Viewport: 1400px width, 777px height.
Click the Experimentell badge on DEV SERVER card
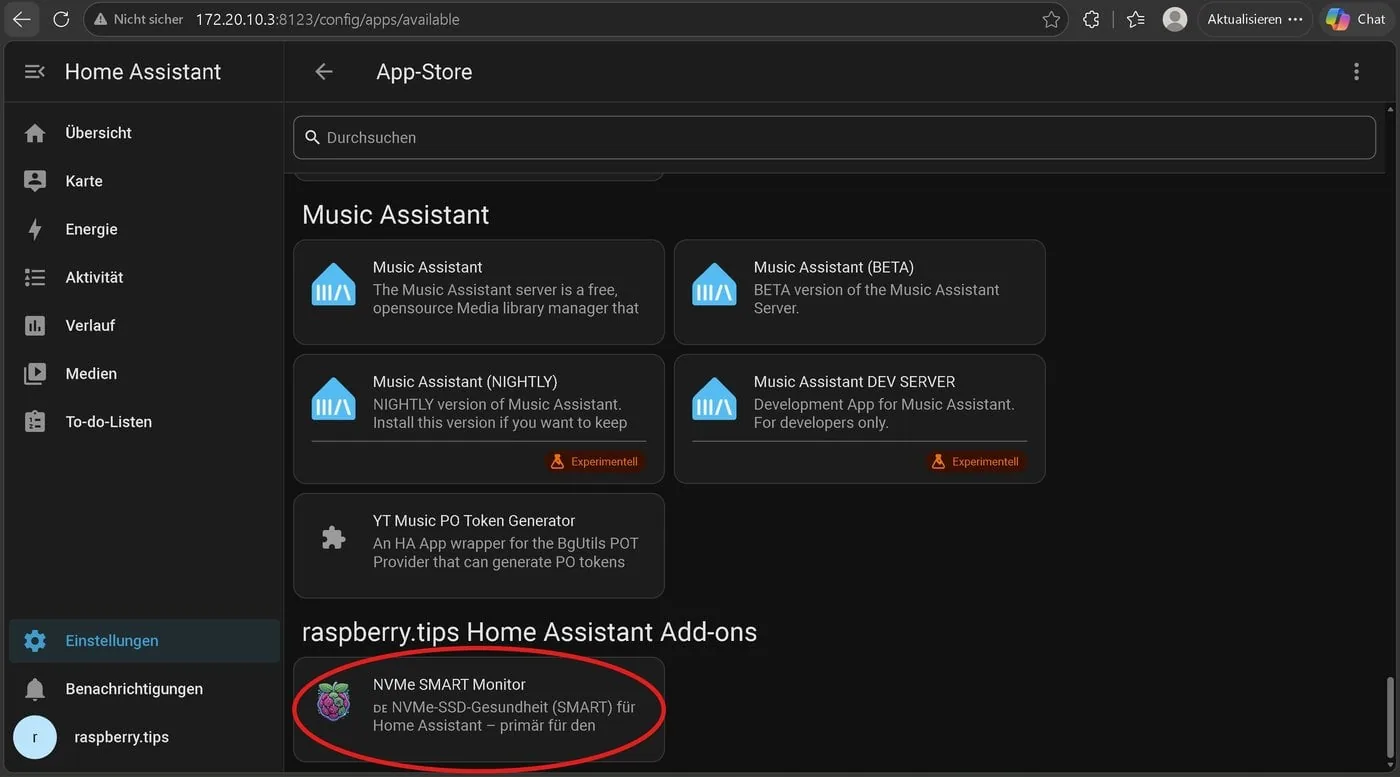click(975, 462)
